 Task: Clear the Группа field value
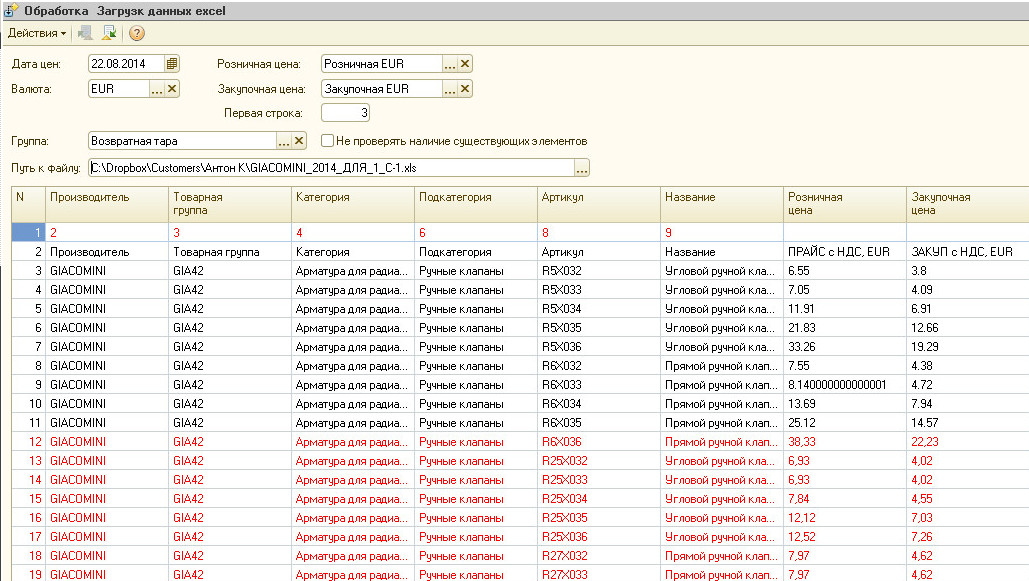299,141
